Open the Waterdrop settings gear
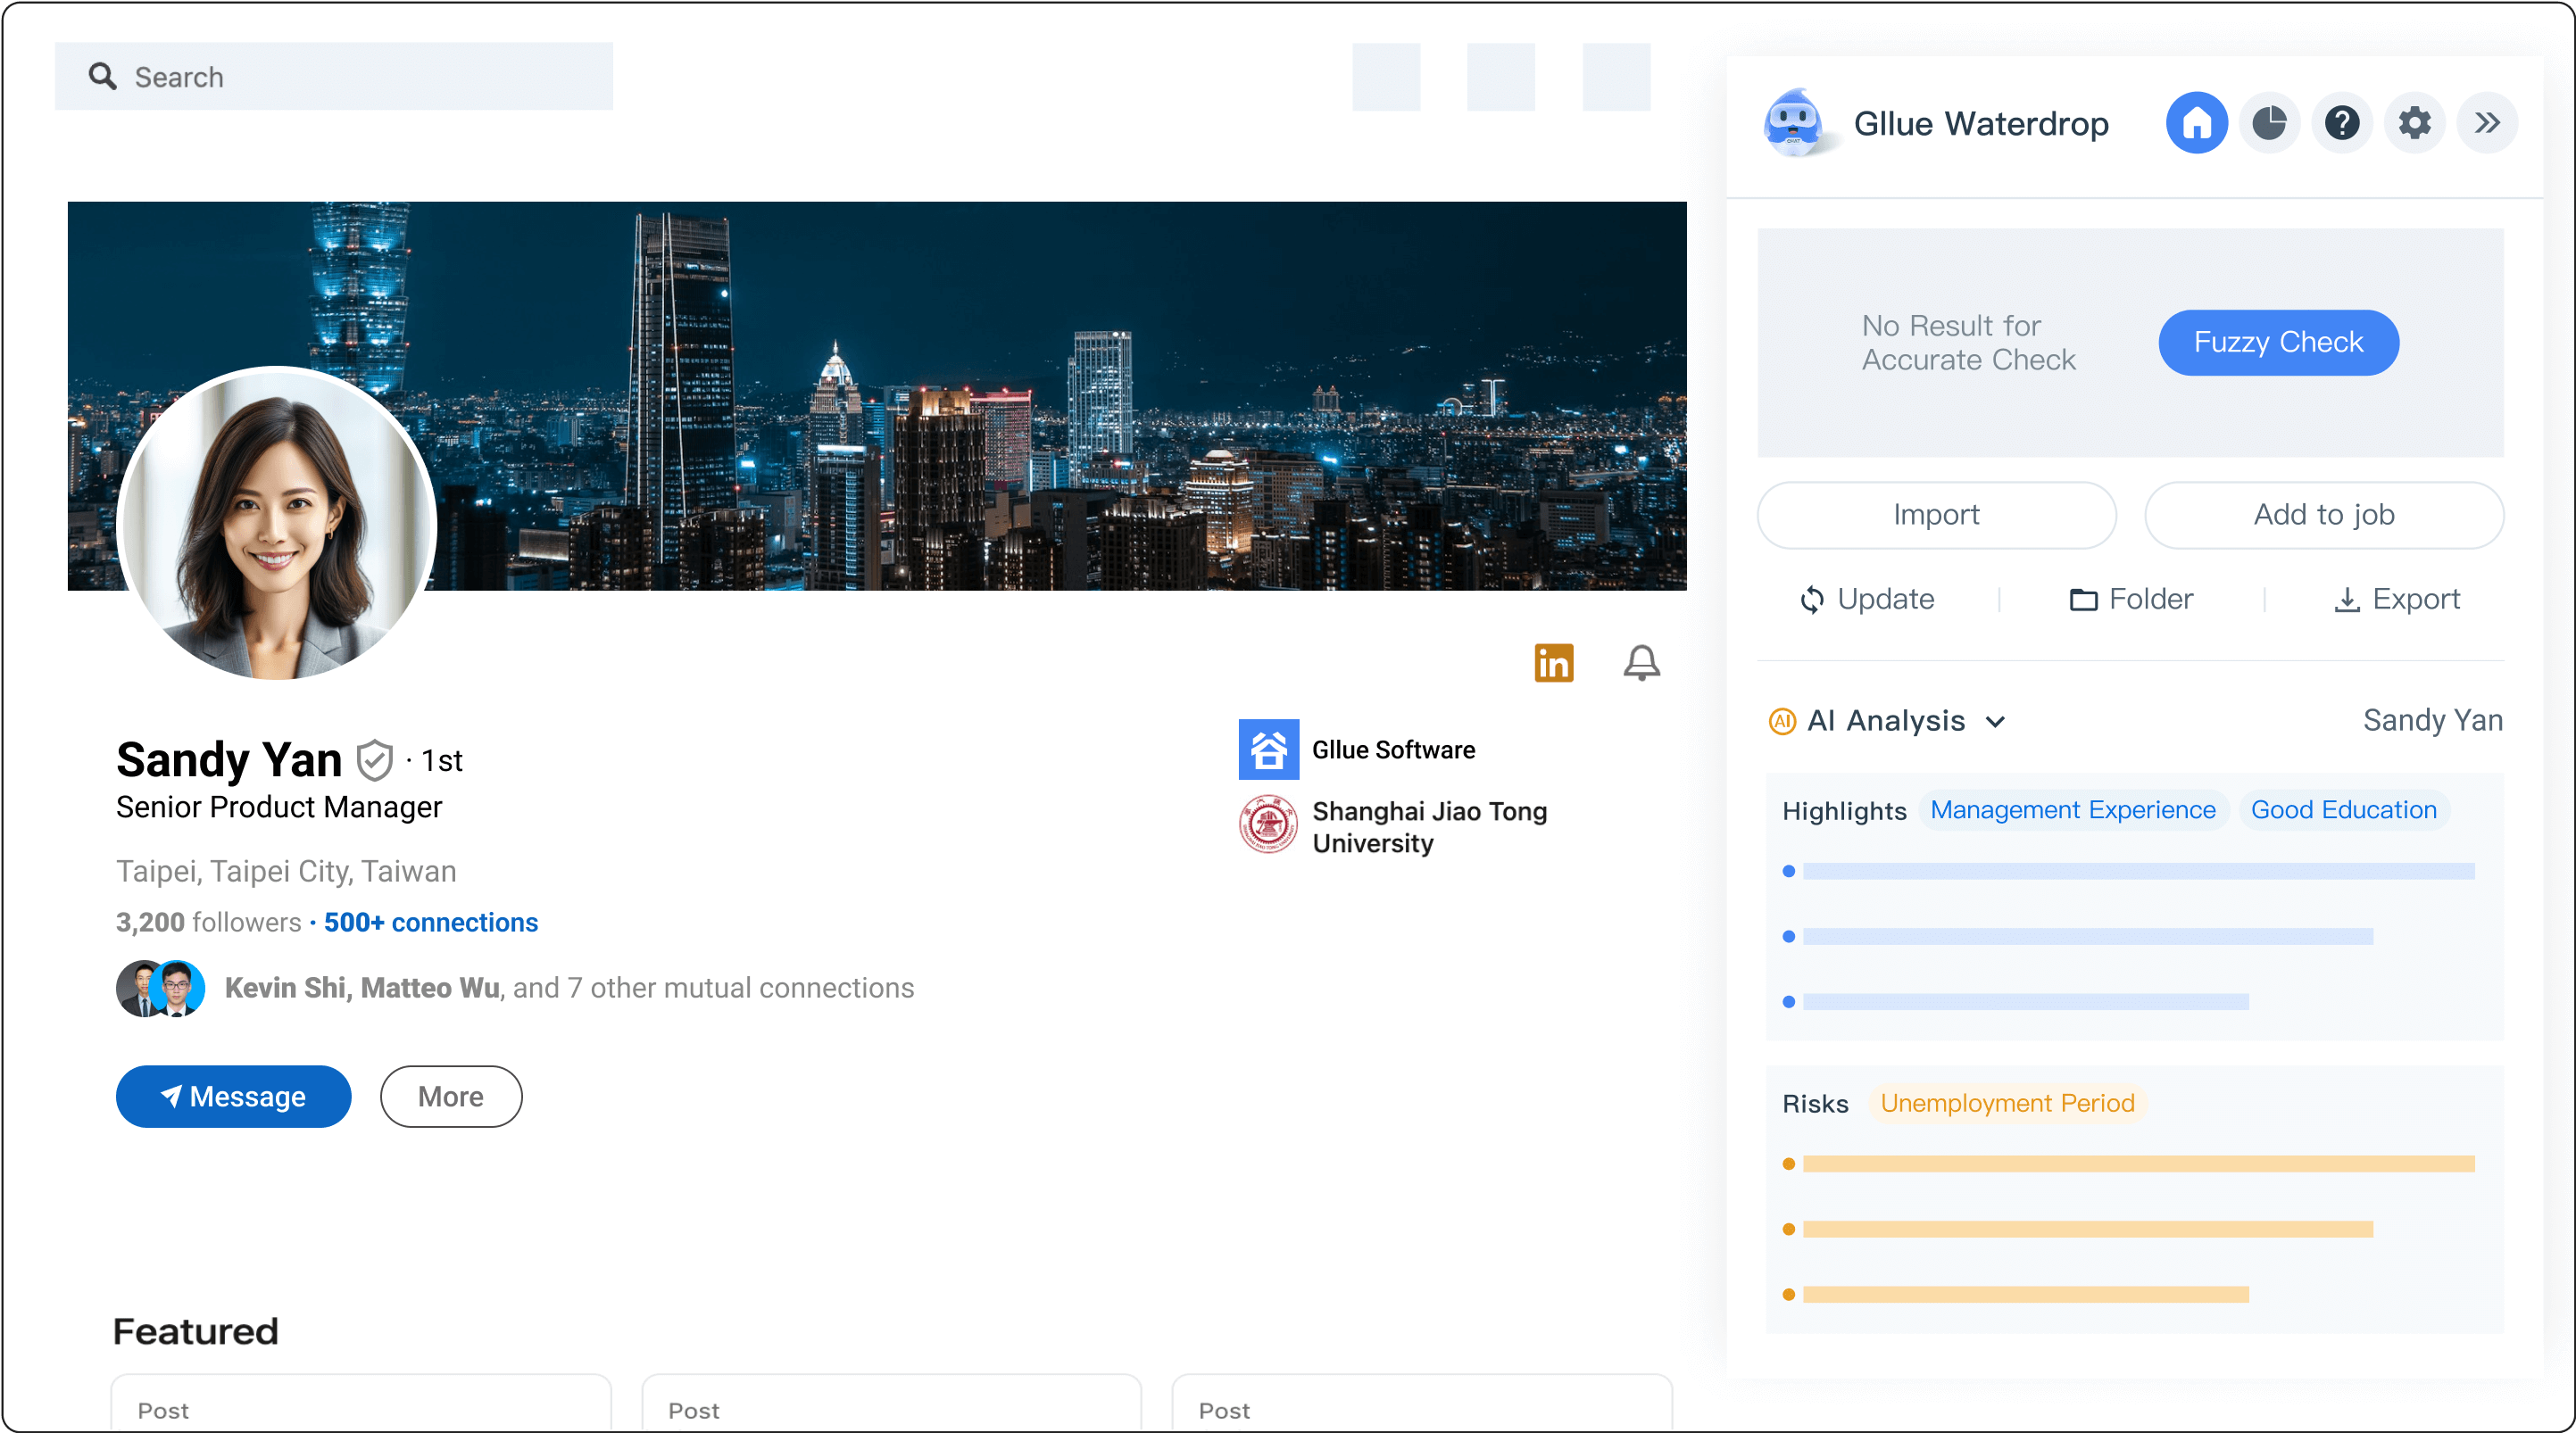 [2414, 123]
